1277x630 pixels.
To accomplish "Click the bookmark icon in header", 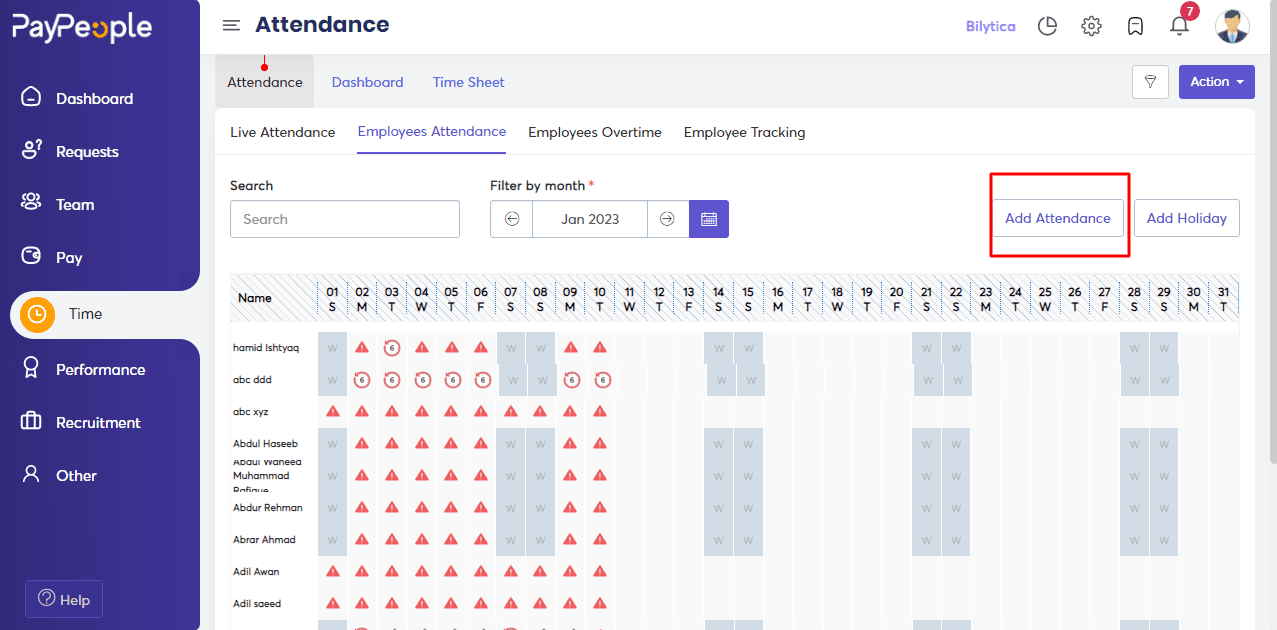I will [1135, 26].
